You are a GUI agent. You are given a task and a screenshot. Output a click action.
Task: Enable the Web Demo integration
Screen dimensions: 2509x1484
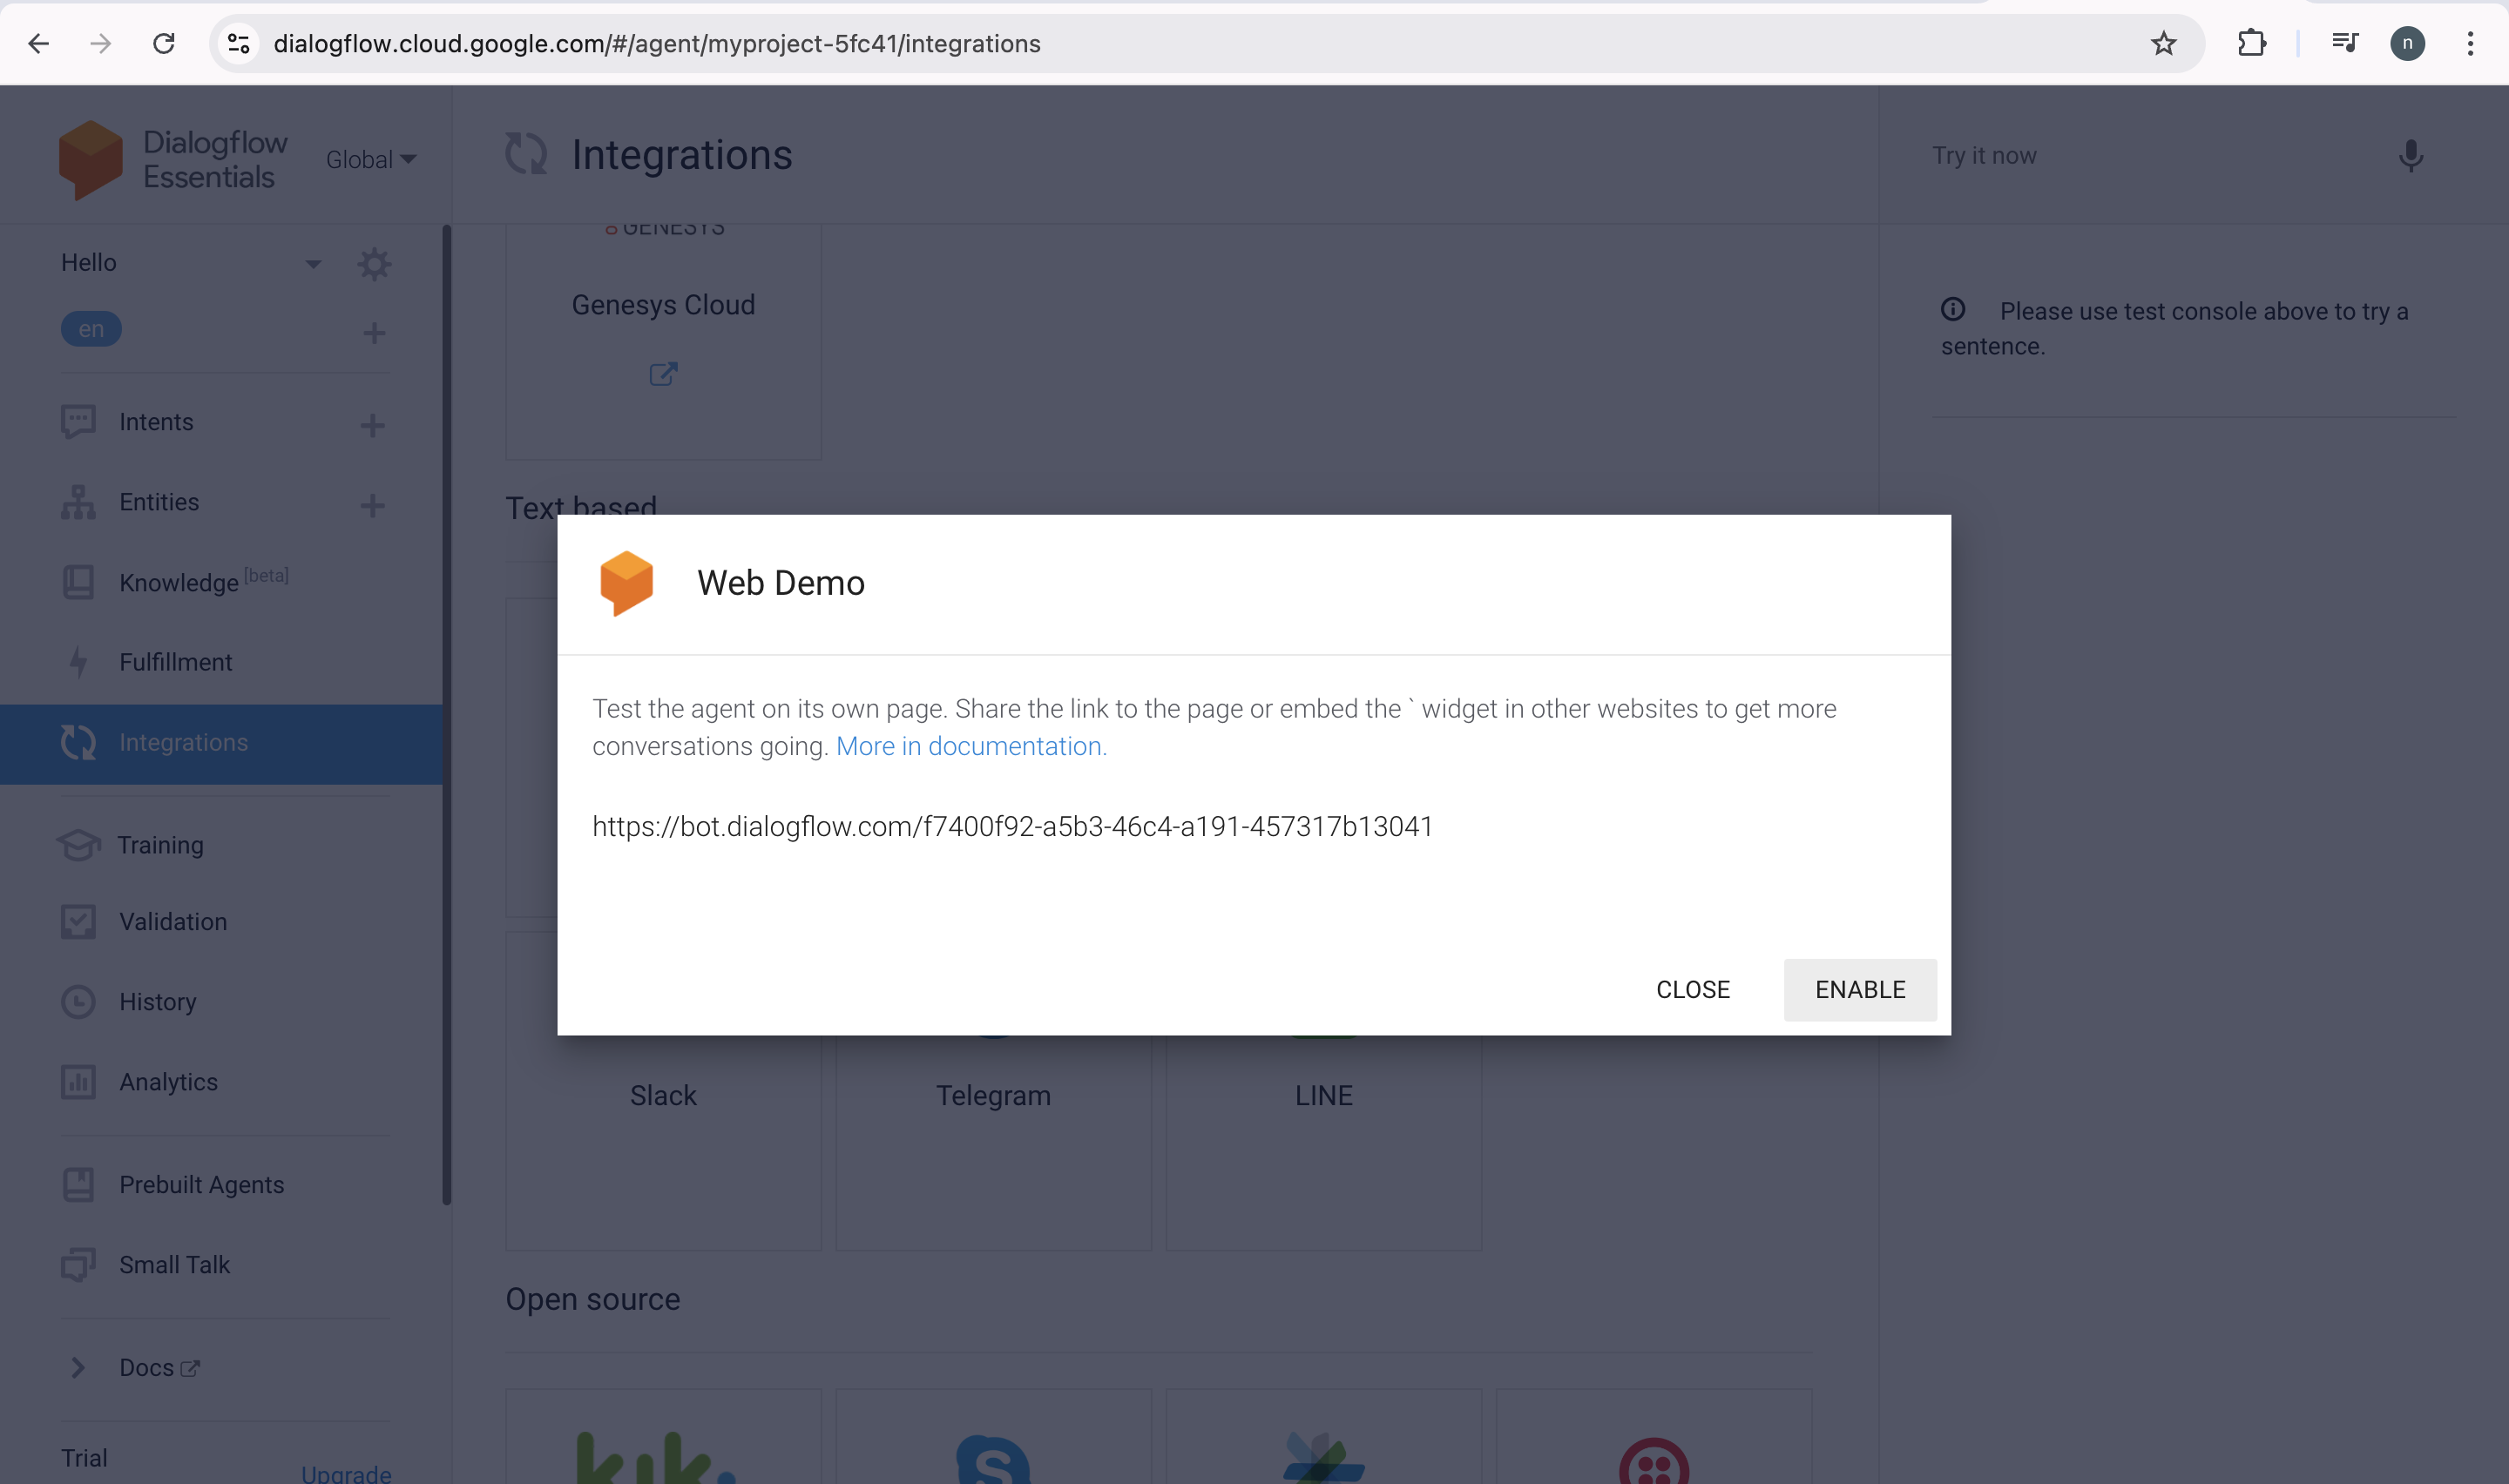point(1859,989)
